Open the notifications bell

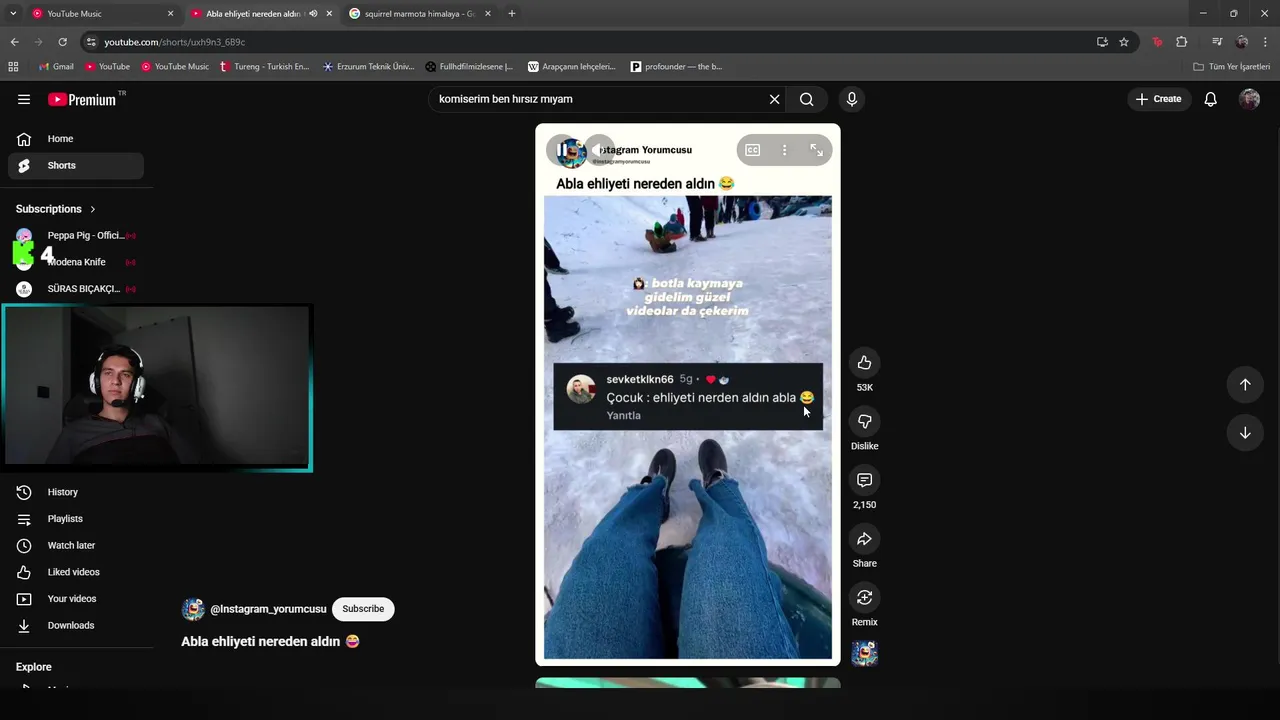[x=1210, y=99]
